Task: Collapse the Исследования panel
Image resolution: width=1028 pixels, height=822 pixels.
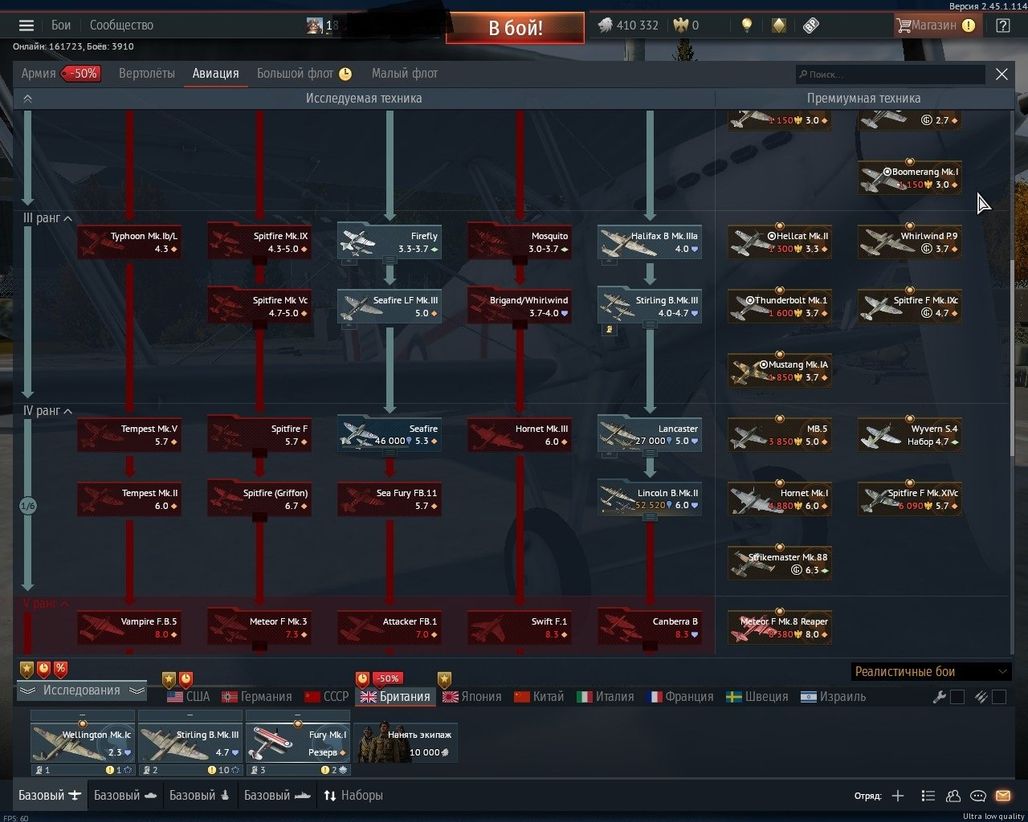Action: [x=81, y=690]
